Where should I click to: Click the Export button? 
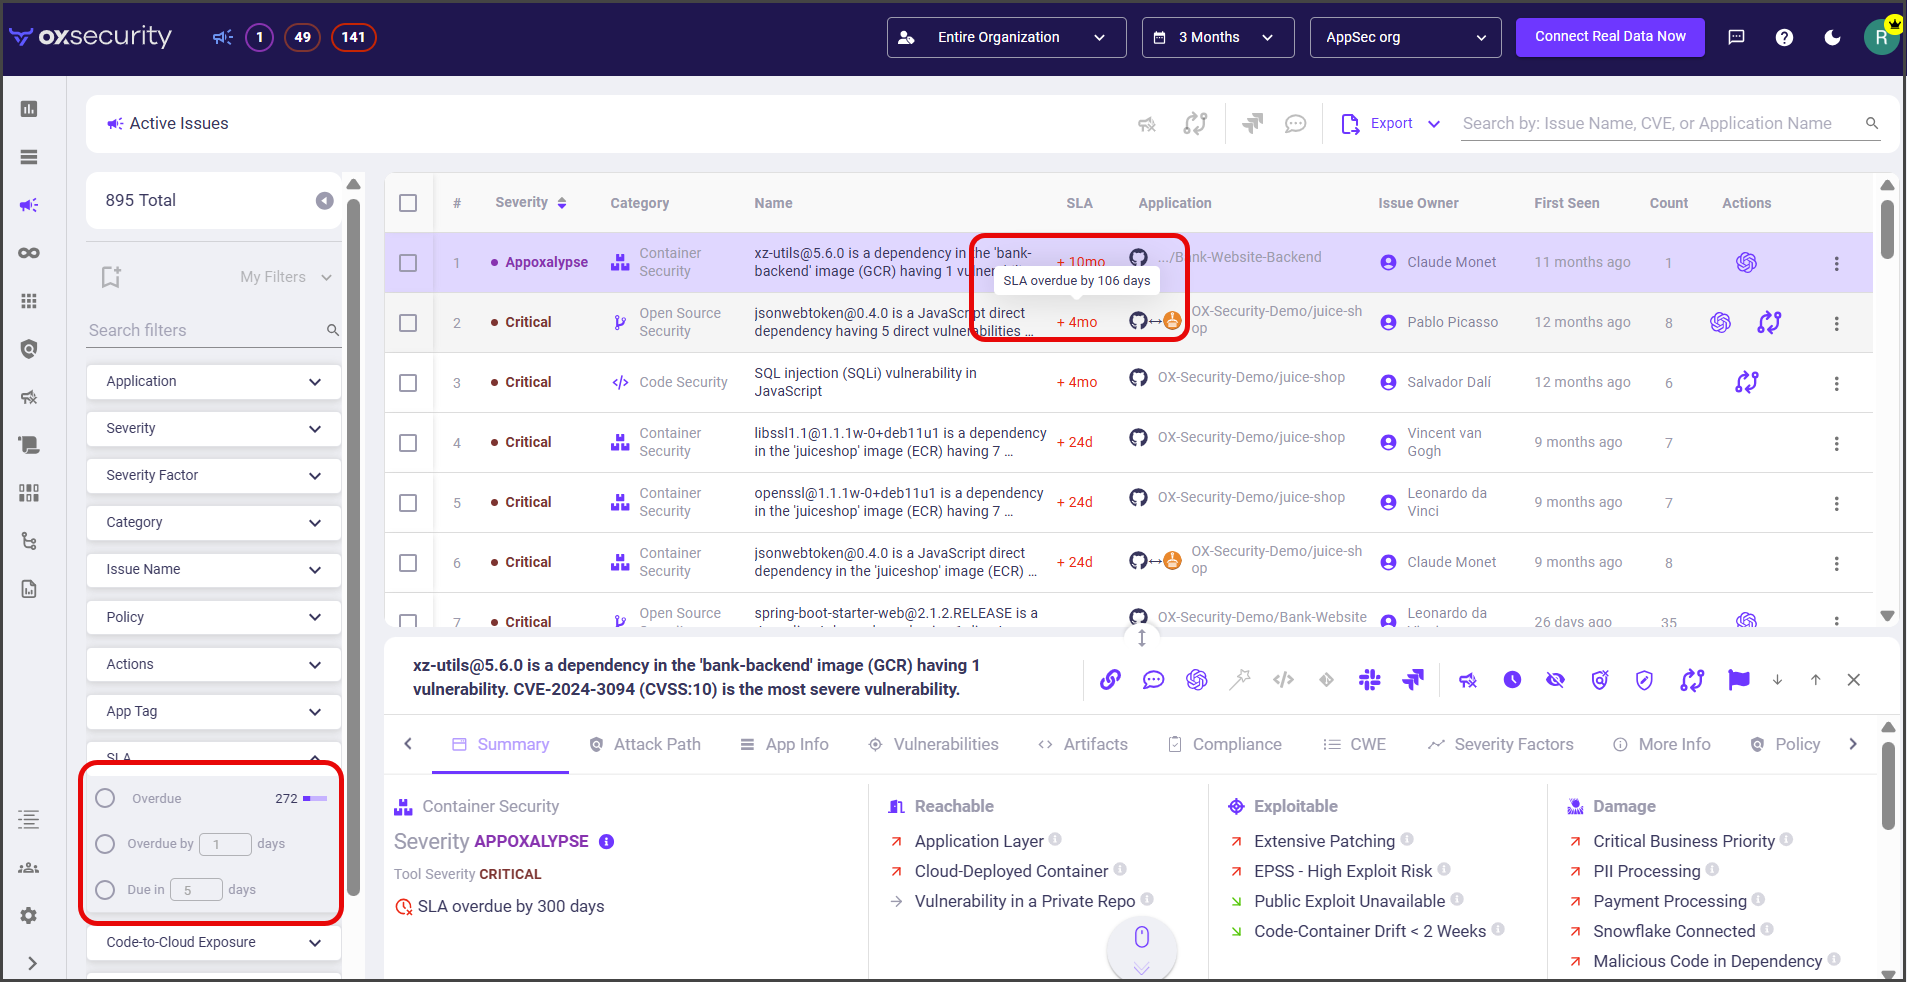click(1390, 124)
